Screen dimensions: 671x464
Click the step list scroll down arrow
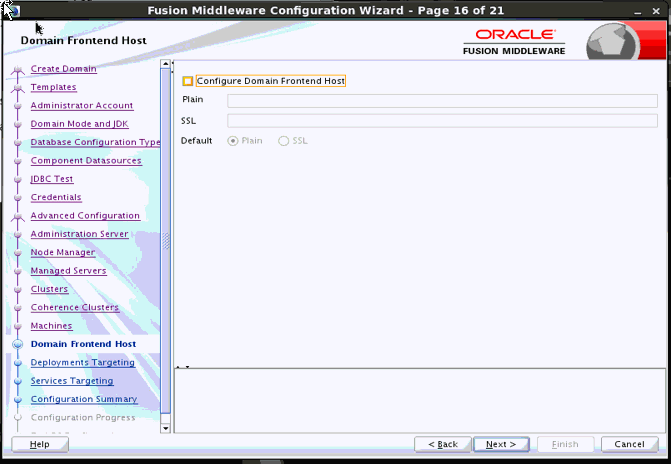pos(165,428)
